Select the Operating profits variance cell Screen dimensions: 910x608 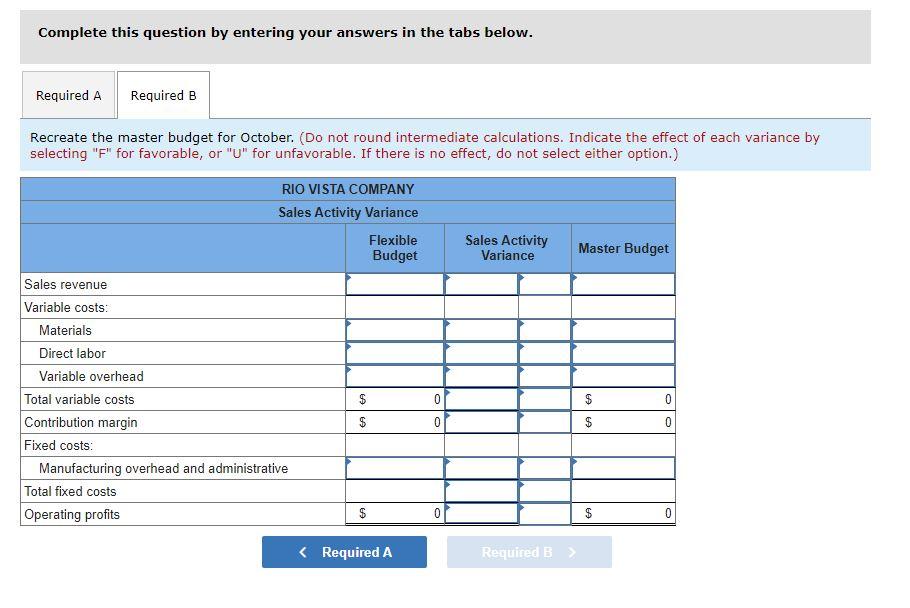480,513
